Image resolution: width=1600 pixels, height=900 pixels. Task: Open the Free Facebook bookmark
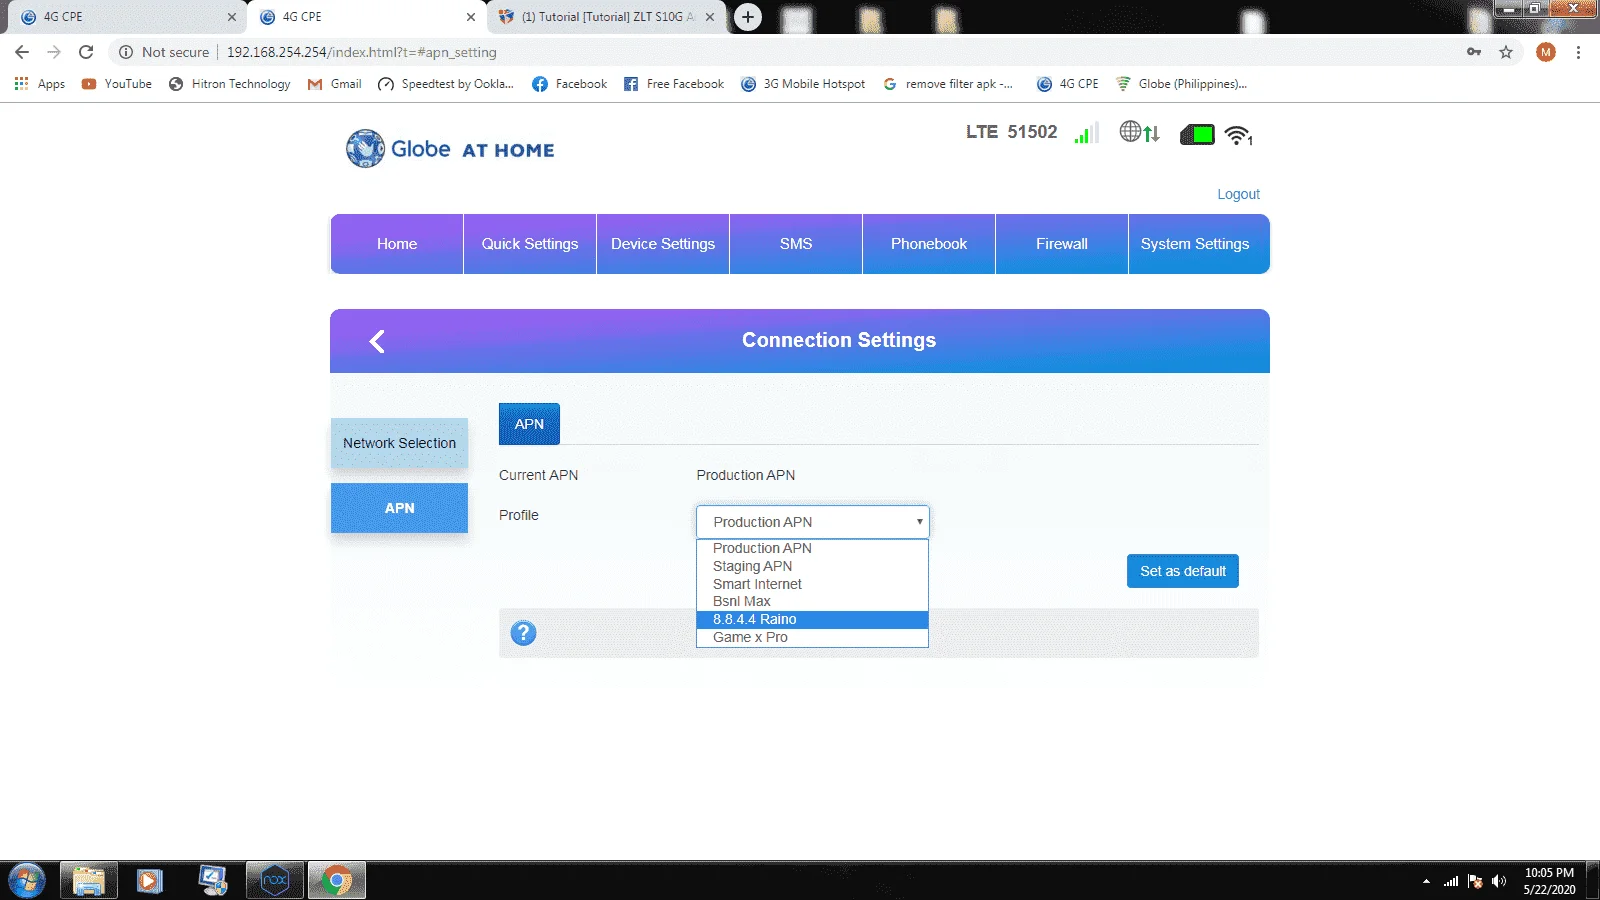pyautogui.click(x=674, y=84)
